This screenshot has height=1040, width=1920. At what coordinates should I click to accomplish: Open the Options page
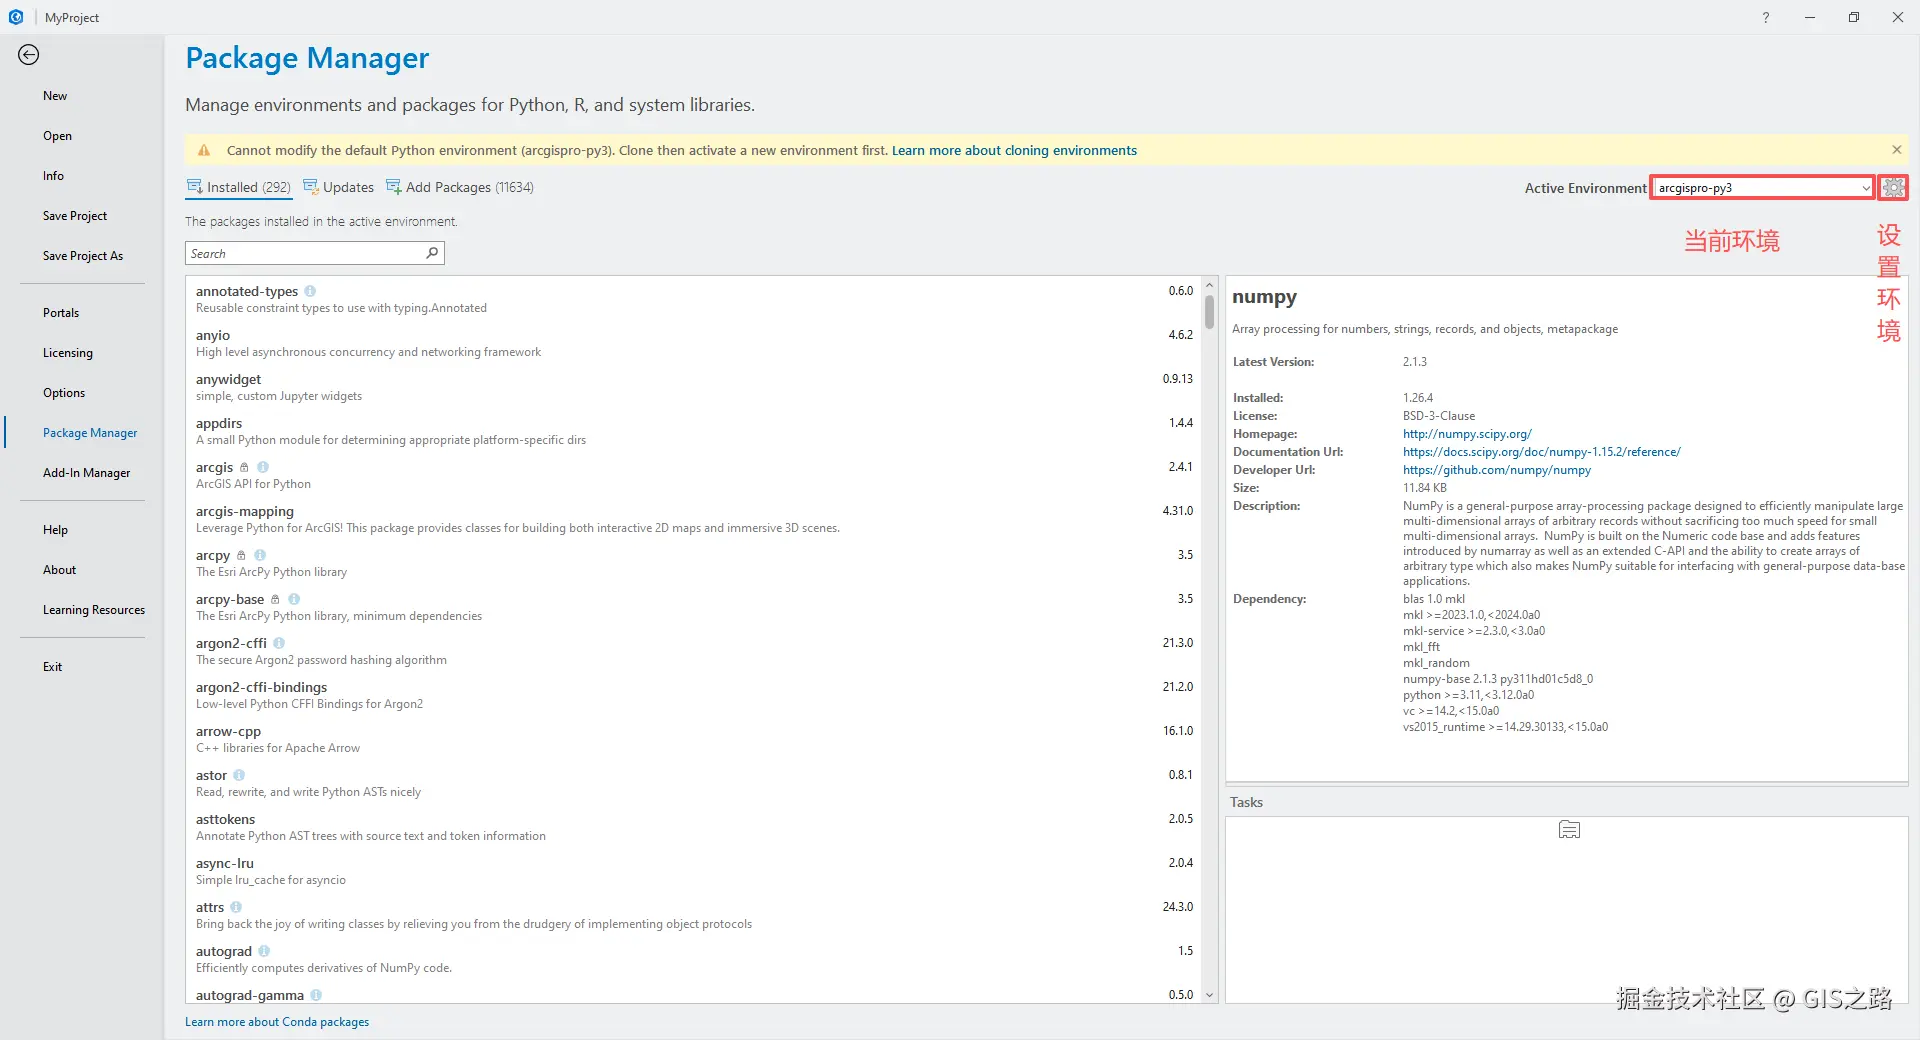64,393
